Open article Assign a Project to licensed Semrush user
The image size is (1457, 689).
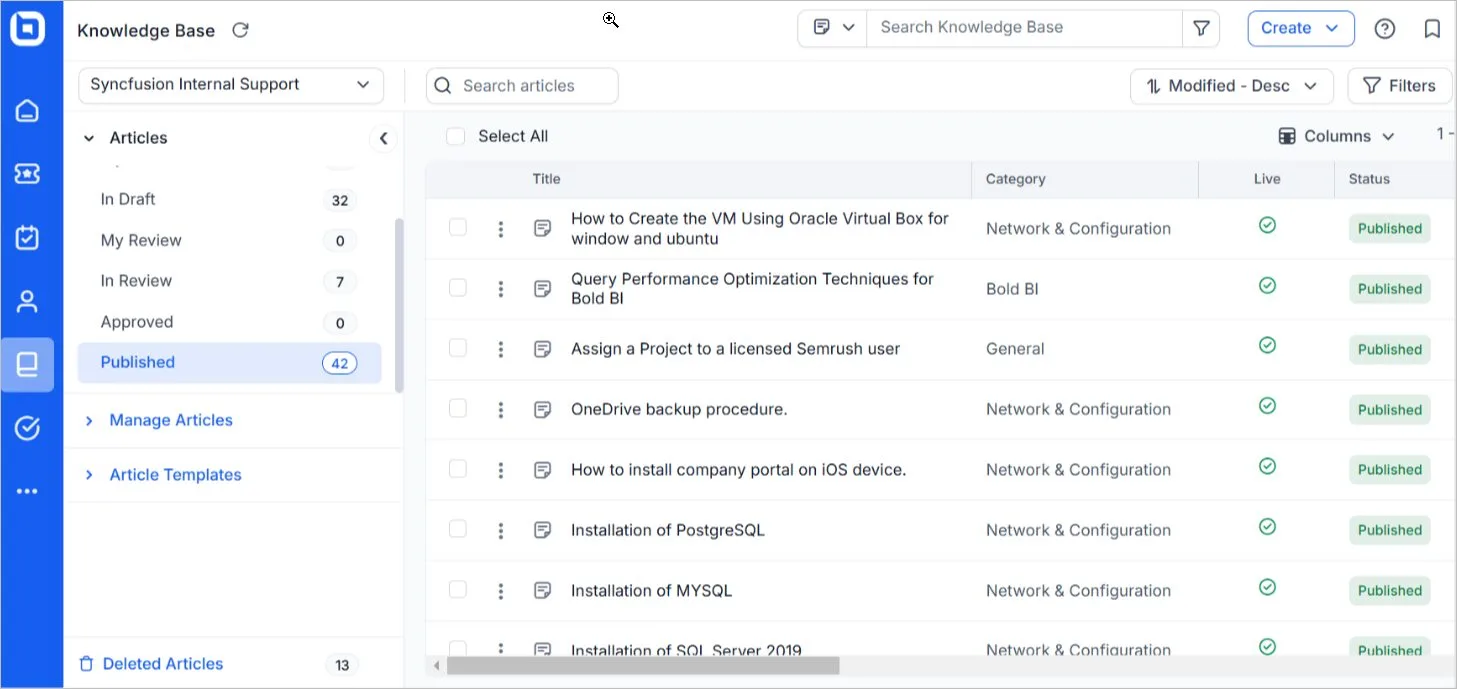(735, 349)
